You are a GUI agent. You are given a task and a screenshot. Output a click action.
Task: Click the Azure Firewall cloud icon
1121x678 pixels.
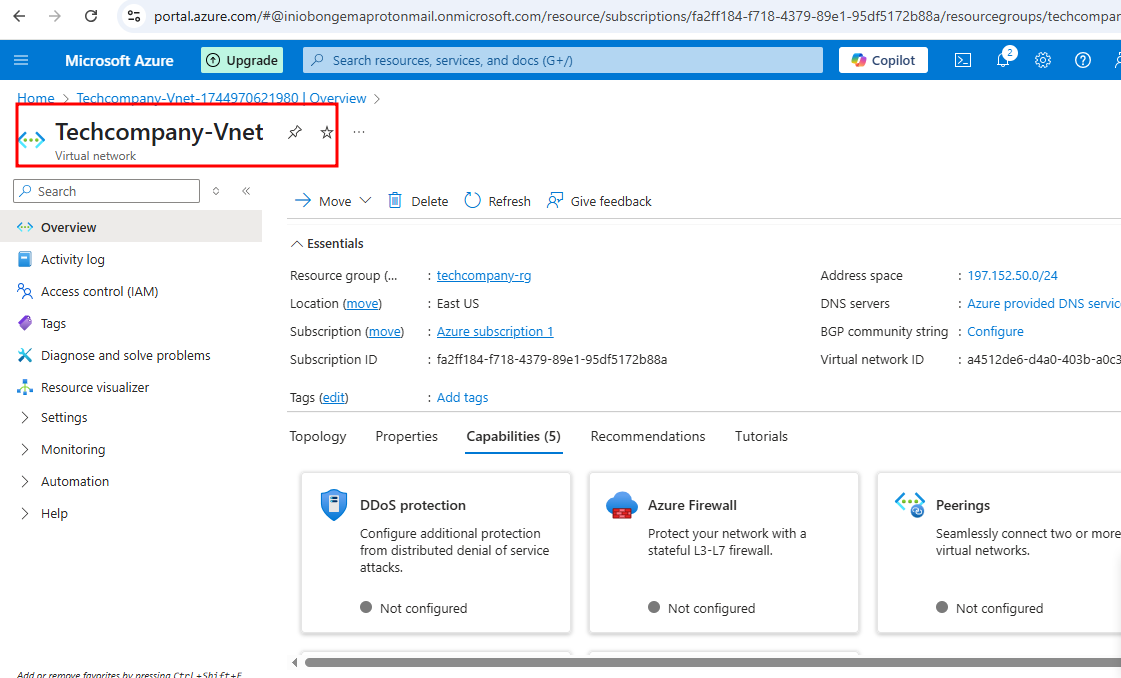pyautogui.click(x=621, y=505)
